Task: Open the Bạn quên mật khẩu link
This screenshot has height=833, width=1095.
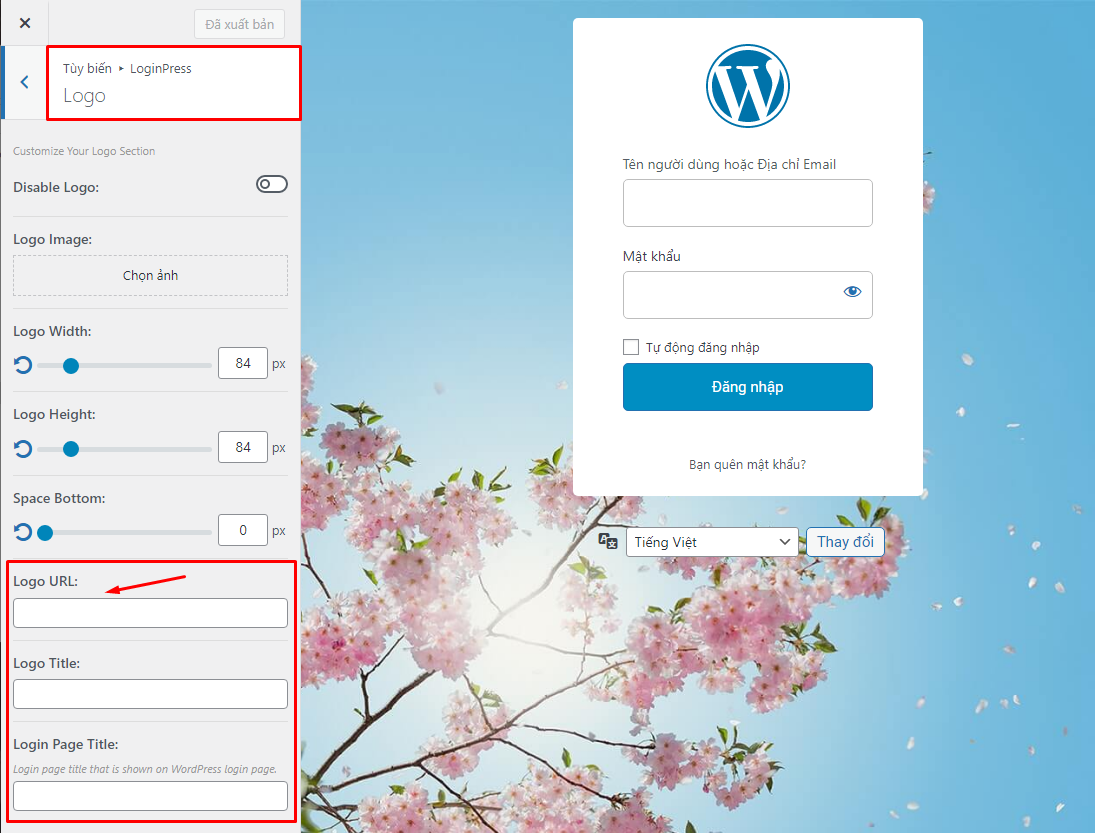Action: point(747,463)
